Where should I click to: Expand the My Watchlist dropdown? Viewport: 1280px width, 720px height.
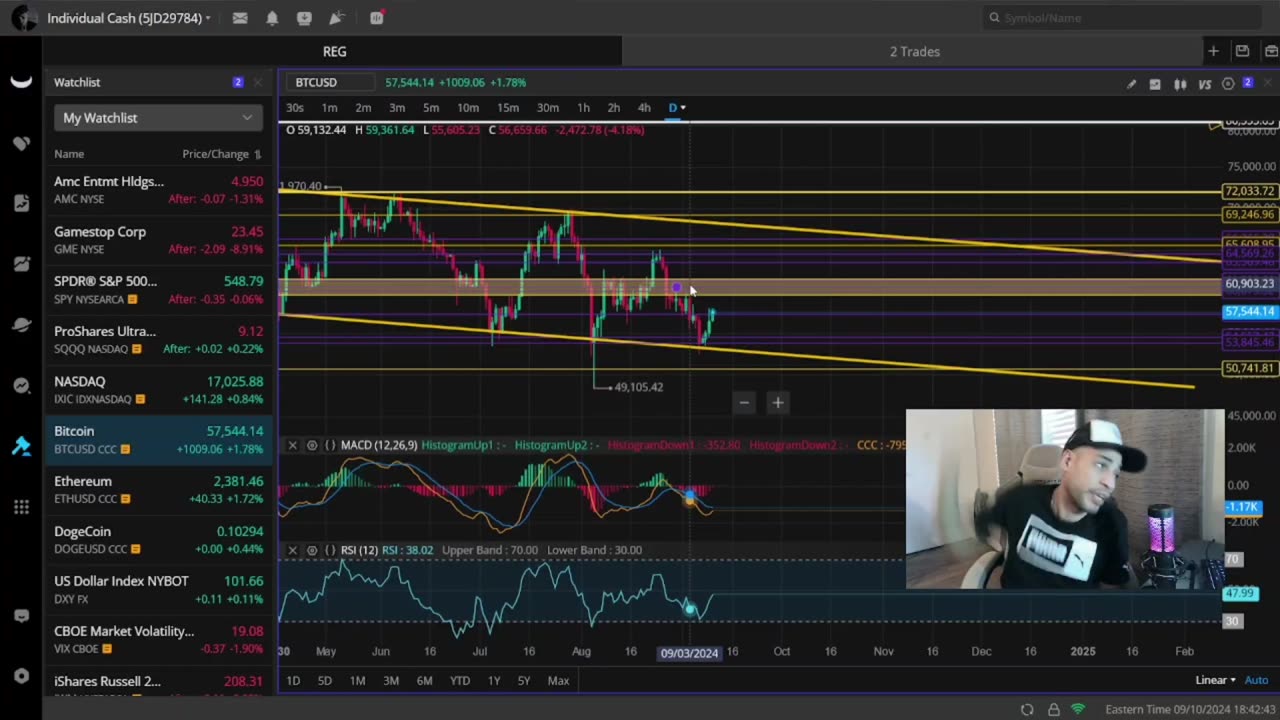pyautogui.click(x=158, y=118)
